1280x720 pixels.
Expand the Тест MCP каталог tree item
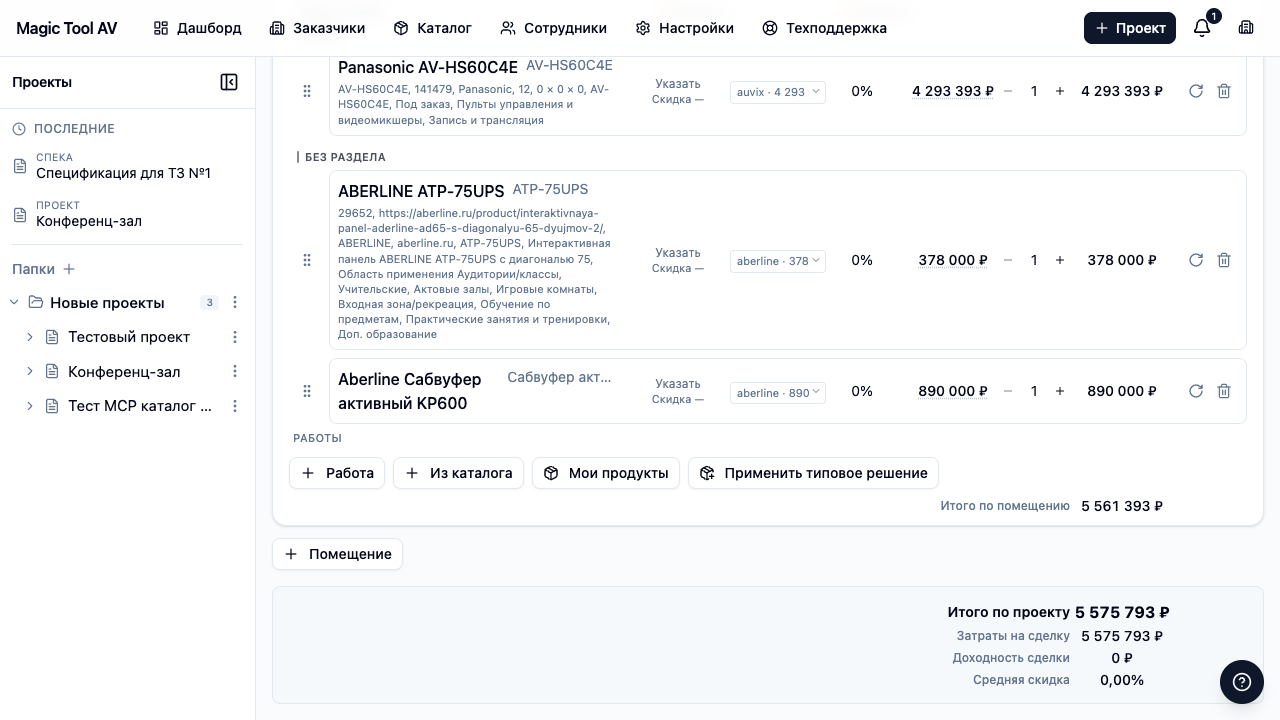coord(30,406)
